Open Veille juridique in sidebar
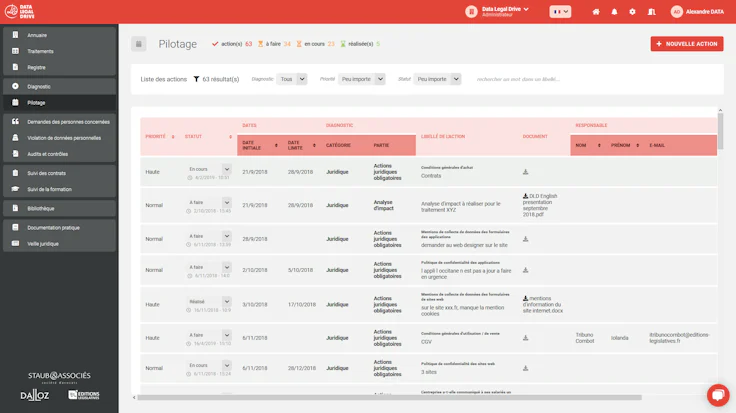 [x=59, y=244]
